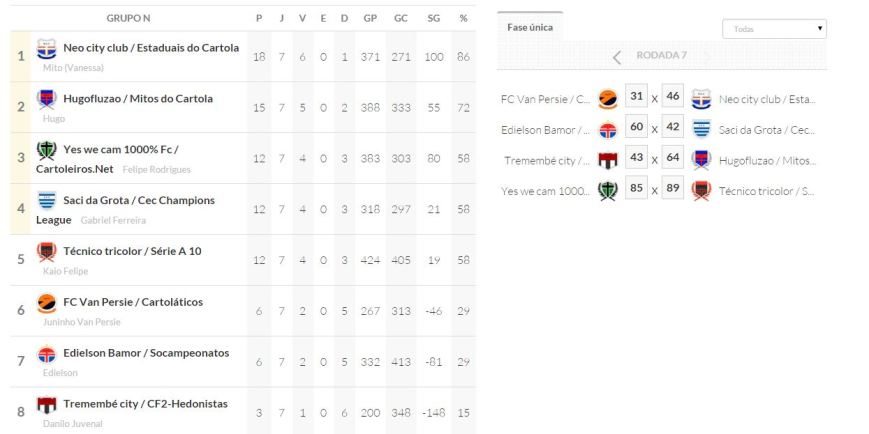869x434 pixels.
Task: Click Yes we cam 1000% Fc crest
Action: coord(47,150)
